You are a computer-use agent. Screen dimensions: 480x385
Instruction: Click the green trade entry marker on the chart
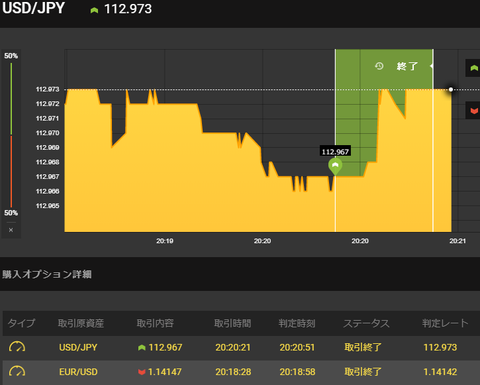[335, 166]
